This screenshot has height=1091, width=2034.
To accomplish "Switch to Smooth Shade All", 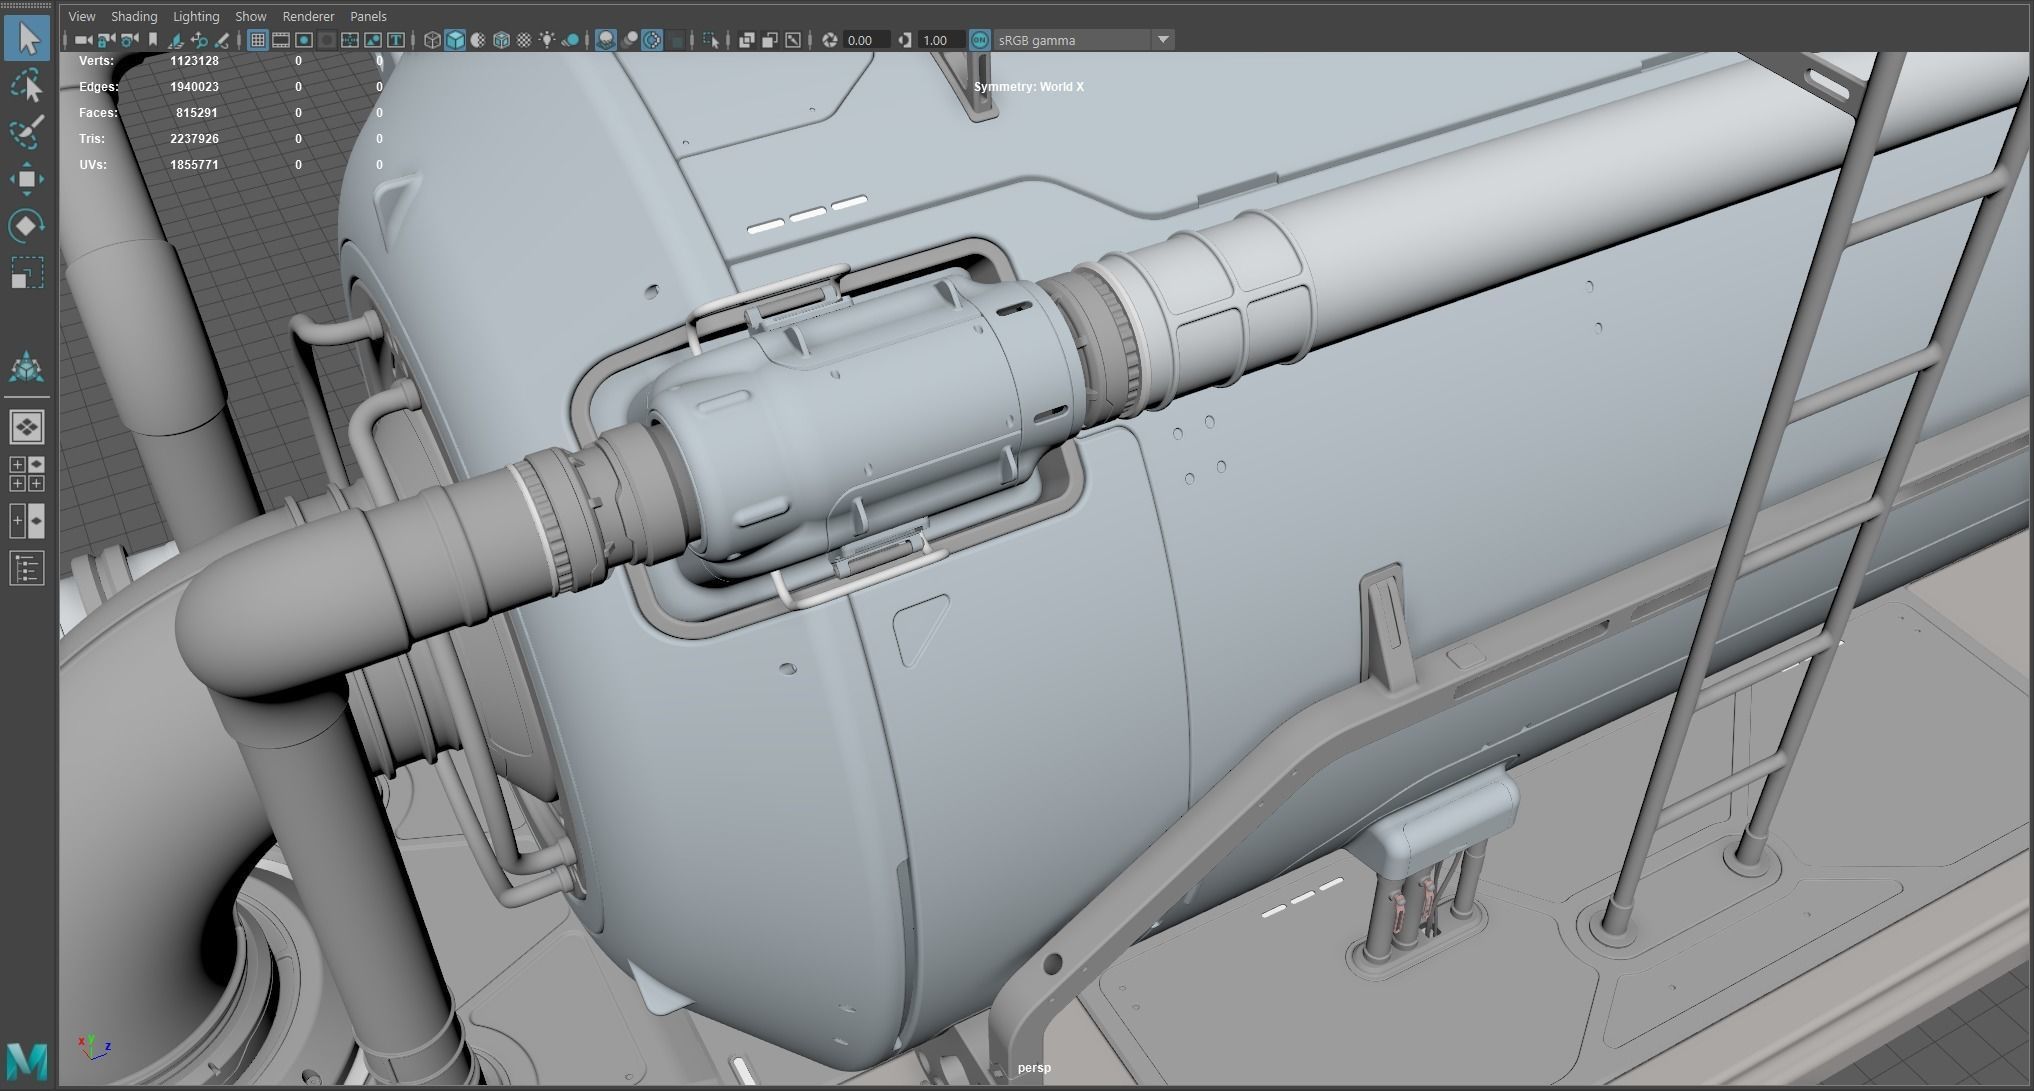I will pos(455,40).
